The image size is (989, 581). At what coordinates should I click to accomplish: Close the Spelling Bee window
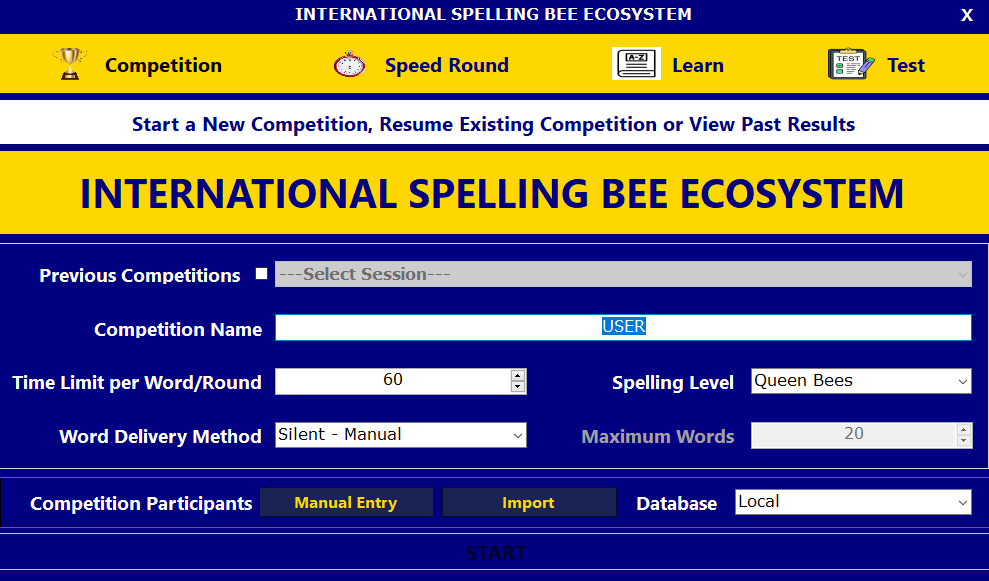tap(966, 15)
